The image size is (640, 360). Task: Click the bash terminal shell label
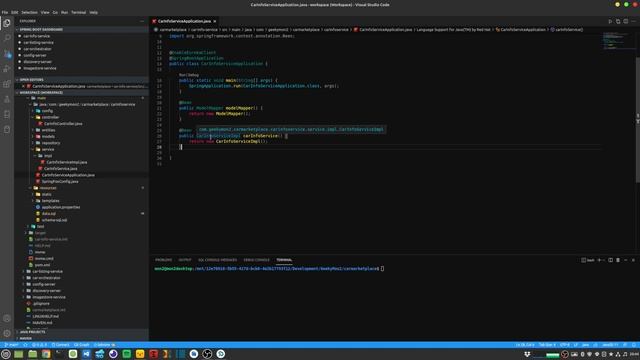click(588, 260)
